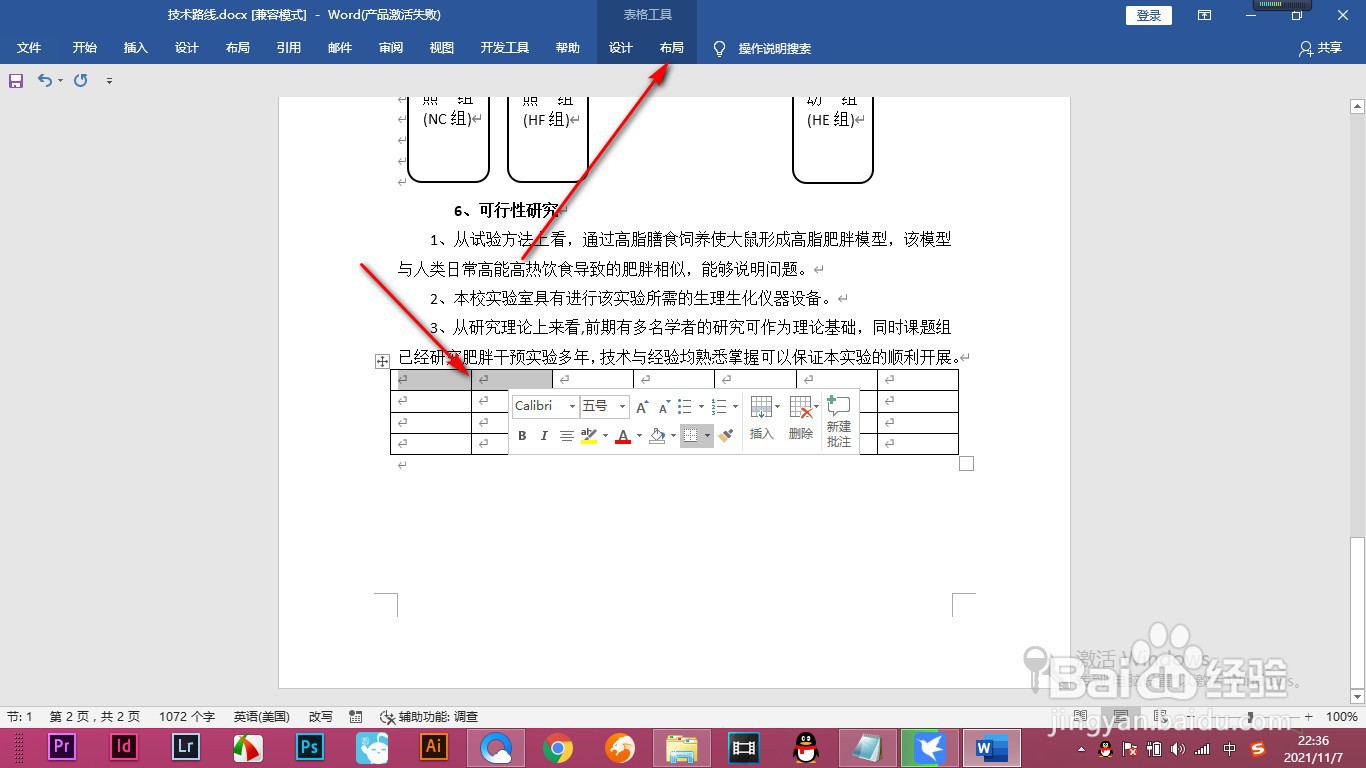Apply red font color
This screenshot has width=1366, height=768.
click(x=623, y=436)
